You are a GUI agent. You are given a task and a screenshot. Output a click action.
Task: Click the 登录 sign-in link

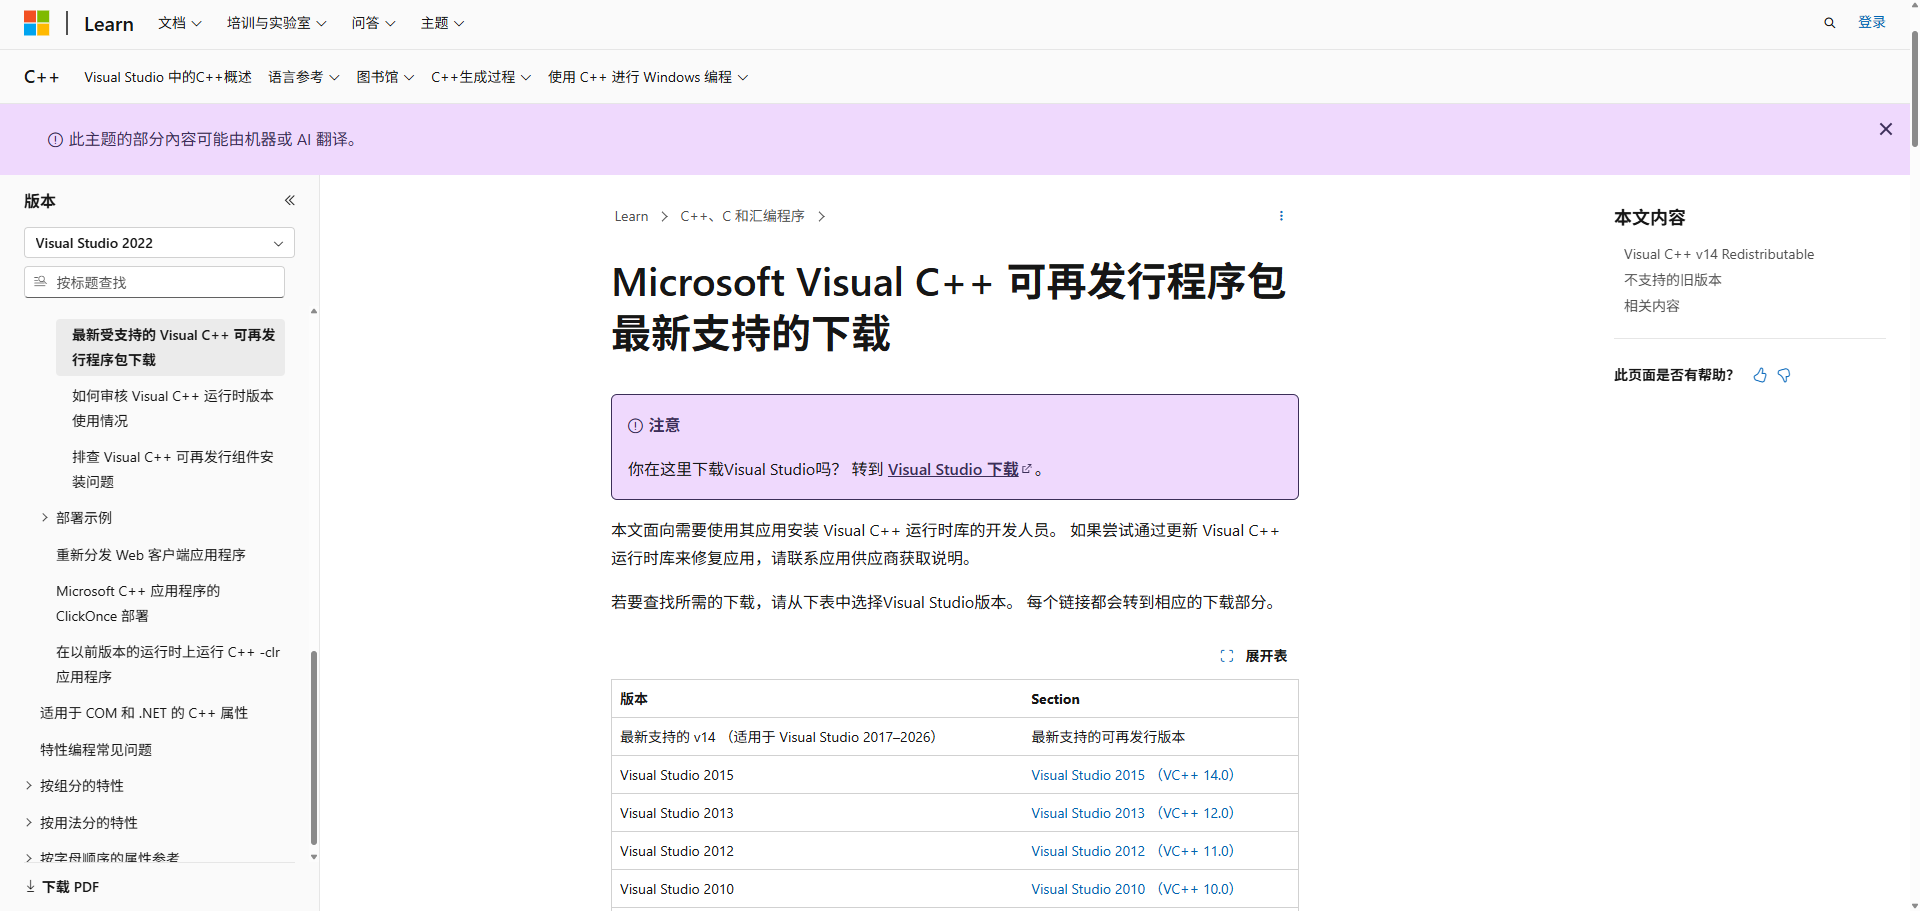point(1871,23)
